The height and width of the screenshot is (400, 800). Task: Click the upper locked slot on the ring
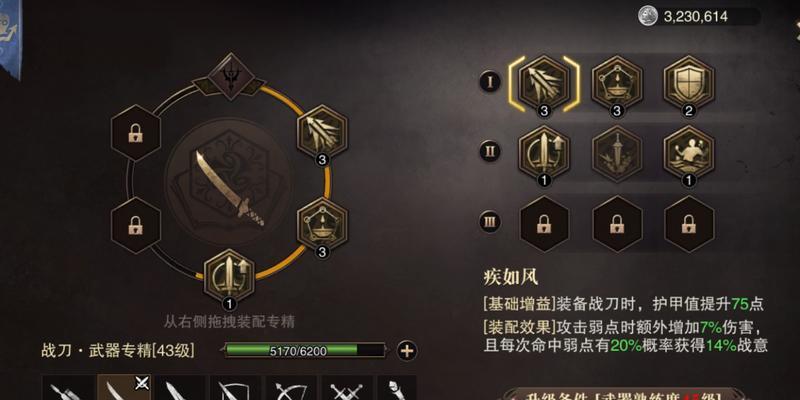coord(136,133)
